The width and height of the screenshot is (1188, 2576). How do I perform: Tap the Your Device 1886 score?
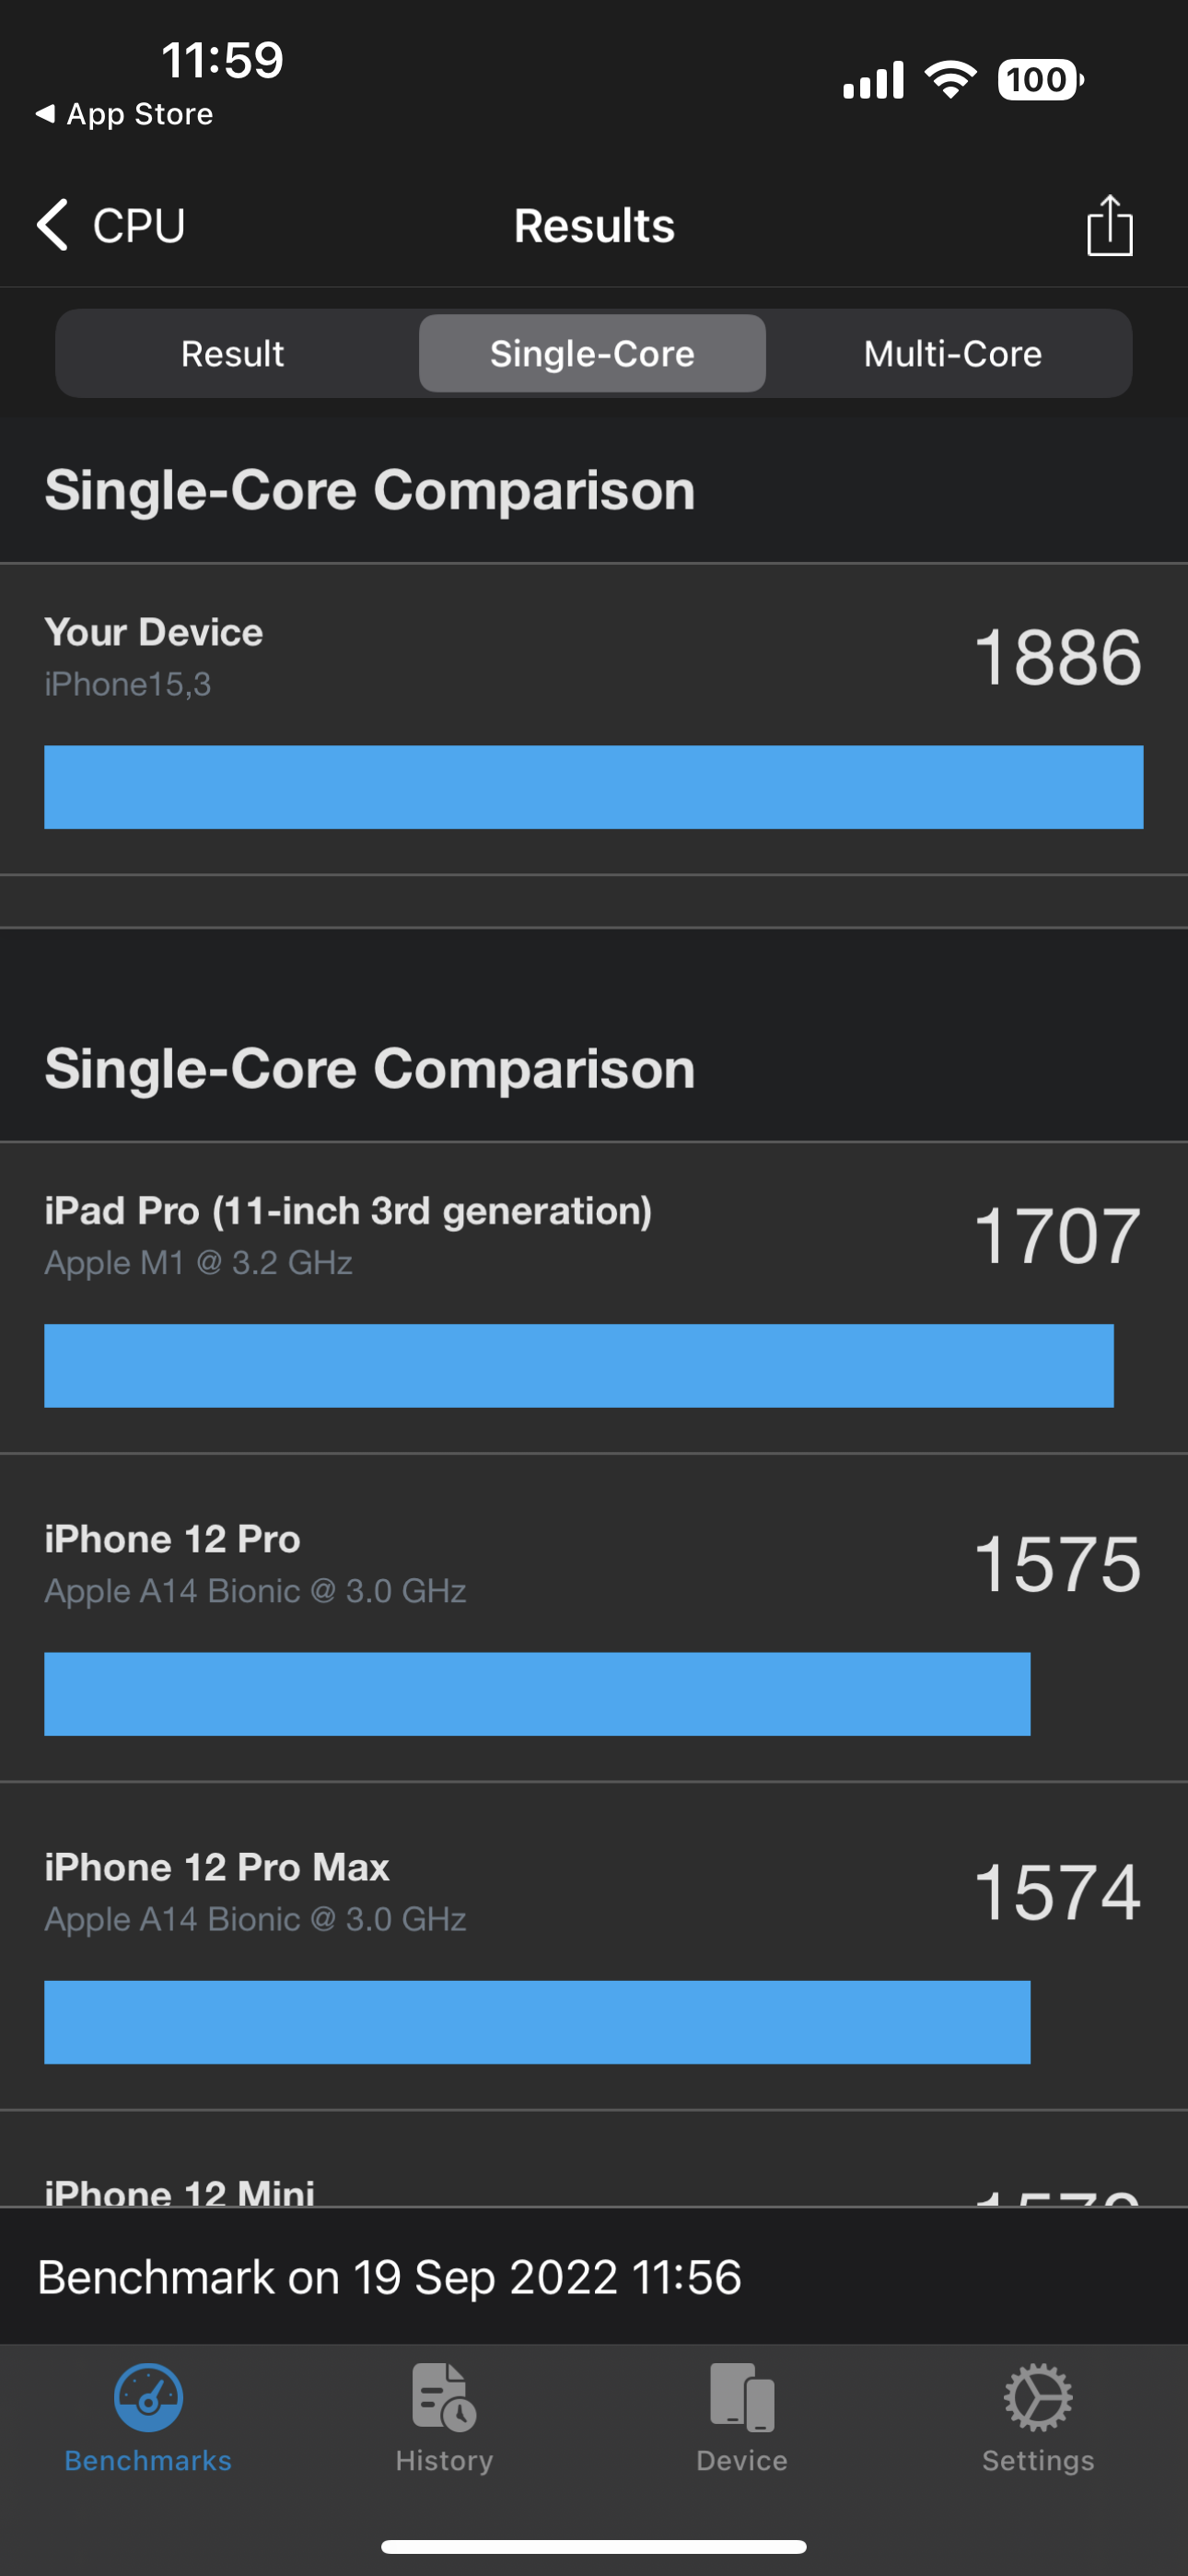pyautogui.click(x=1057, y=658)
